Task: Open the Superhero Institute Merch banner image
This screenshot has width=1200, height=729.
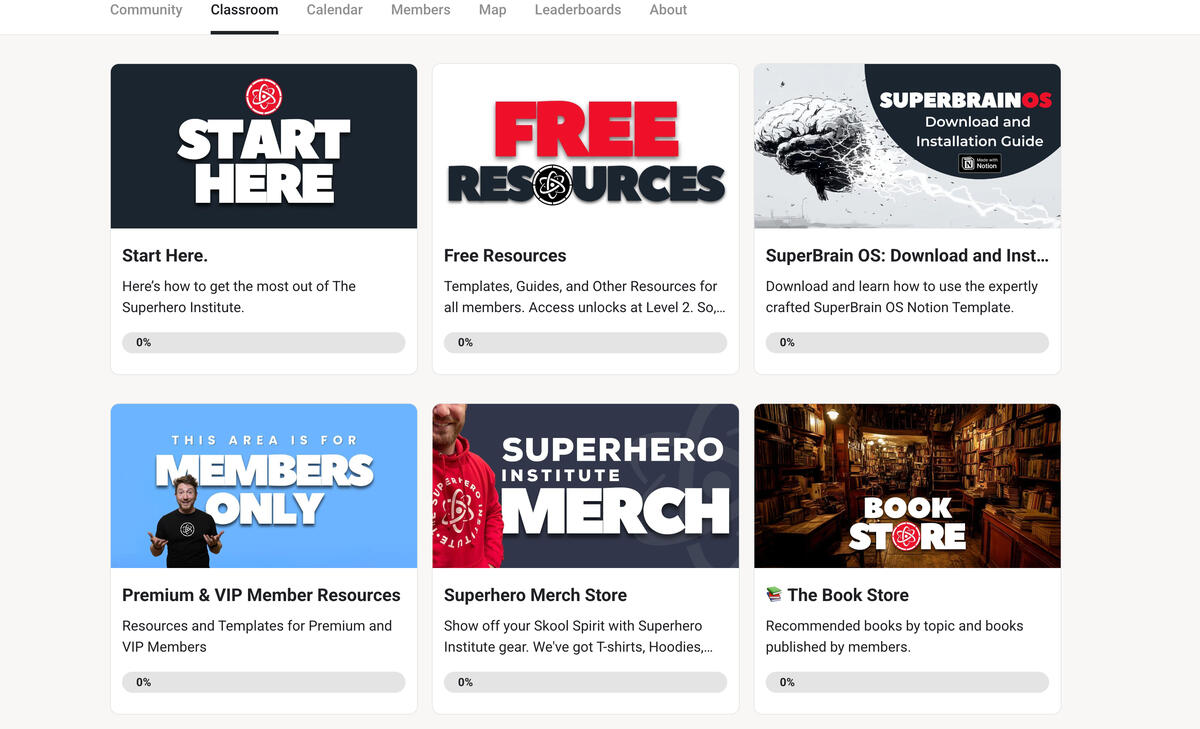Action: click(x=585, y=486)
